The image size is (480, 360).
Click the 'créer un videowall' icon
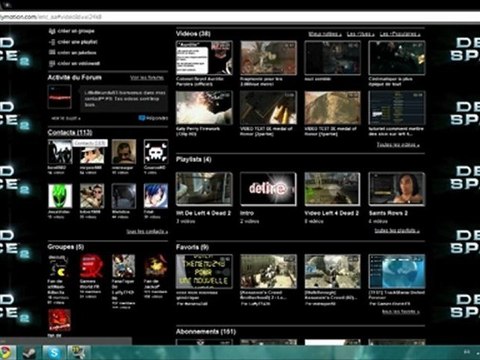[52, 63]
